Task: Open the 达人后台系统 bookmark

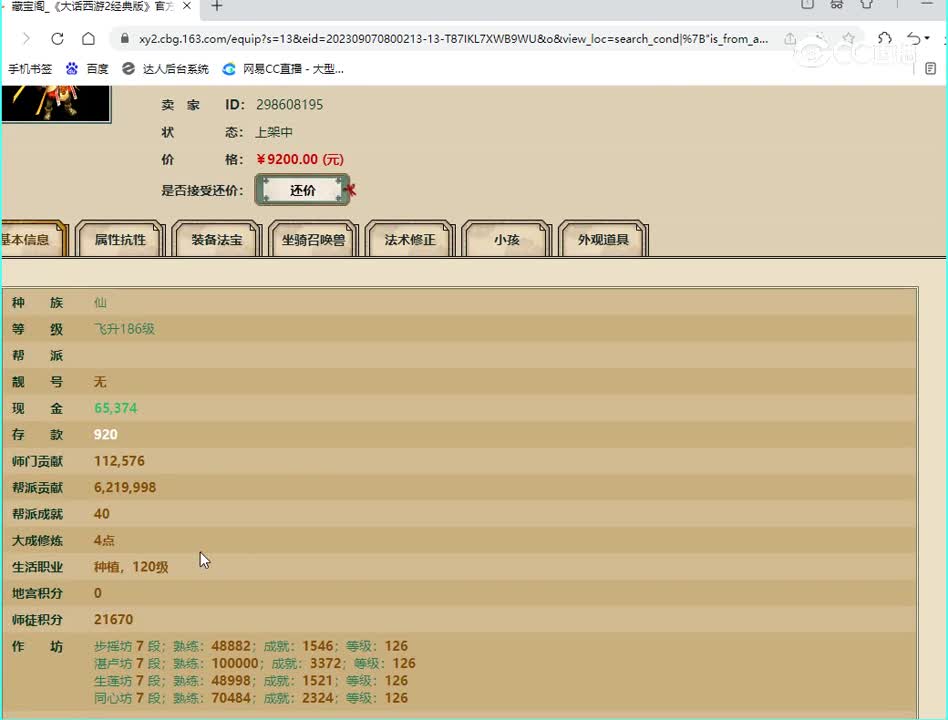Action: 166,69
